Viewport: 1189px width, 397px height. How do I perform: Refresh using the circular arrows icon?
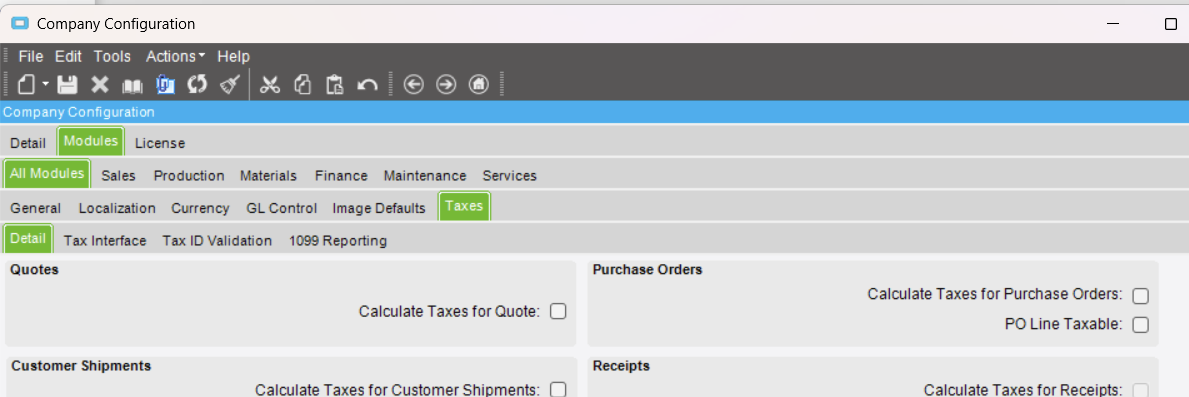pyautogui.click(x=197, y=84)
